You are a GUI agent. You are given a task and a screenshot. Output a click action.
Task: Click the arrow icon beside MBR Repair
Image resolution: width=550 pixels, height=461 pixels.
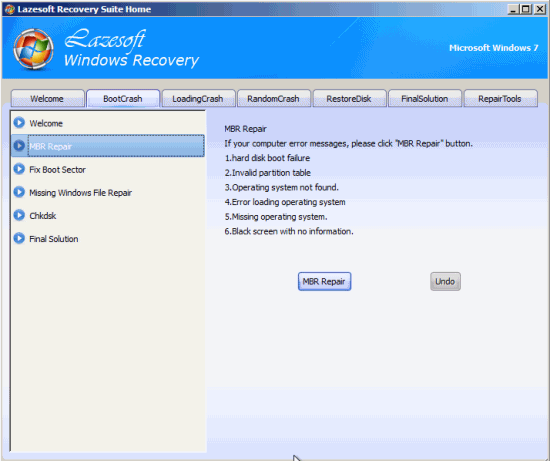pyautogui.click(x=19, y=146)
